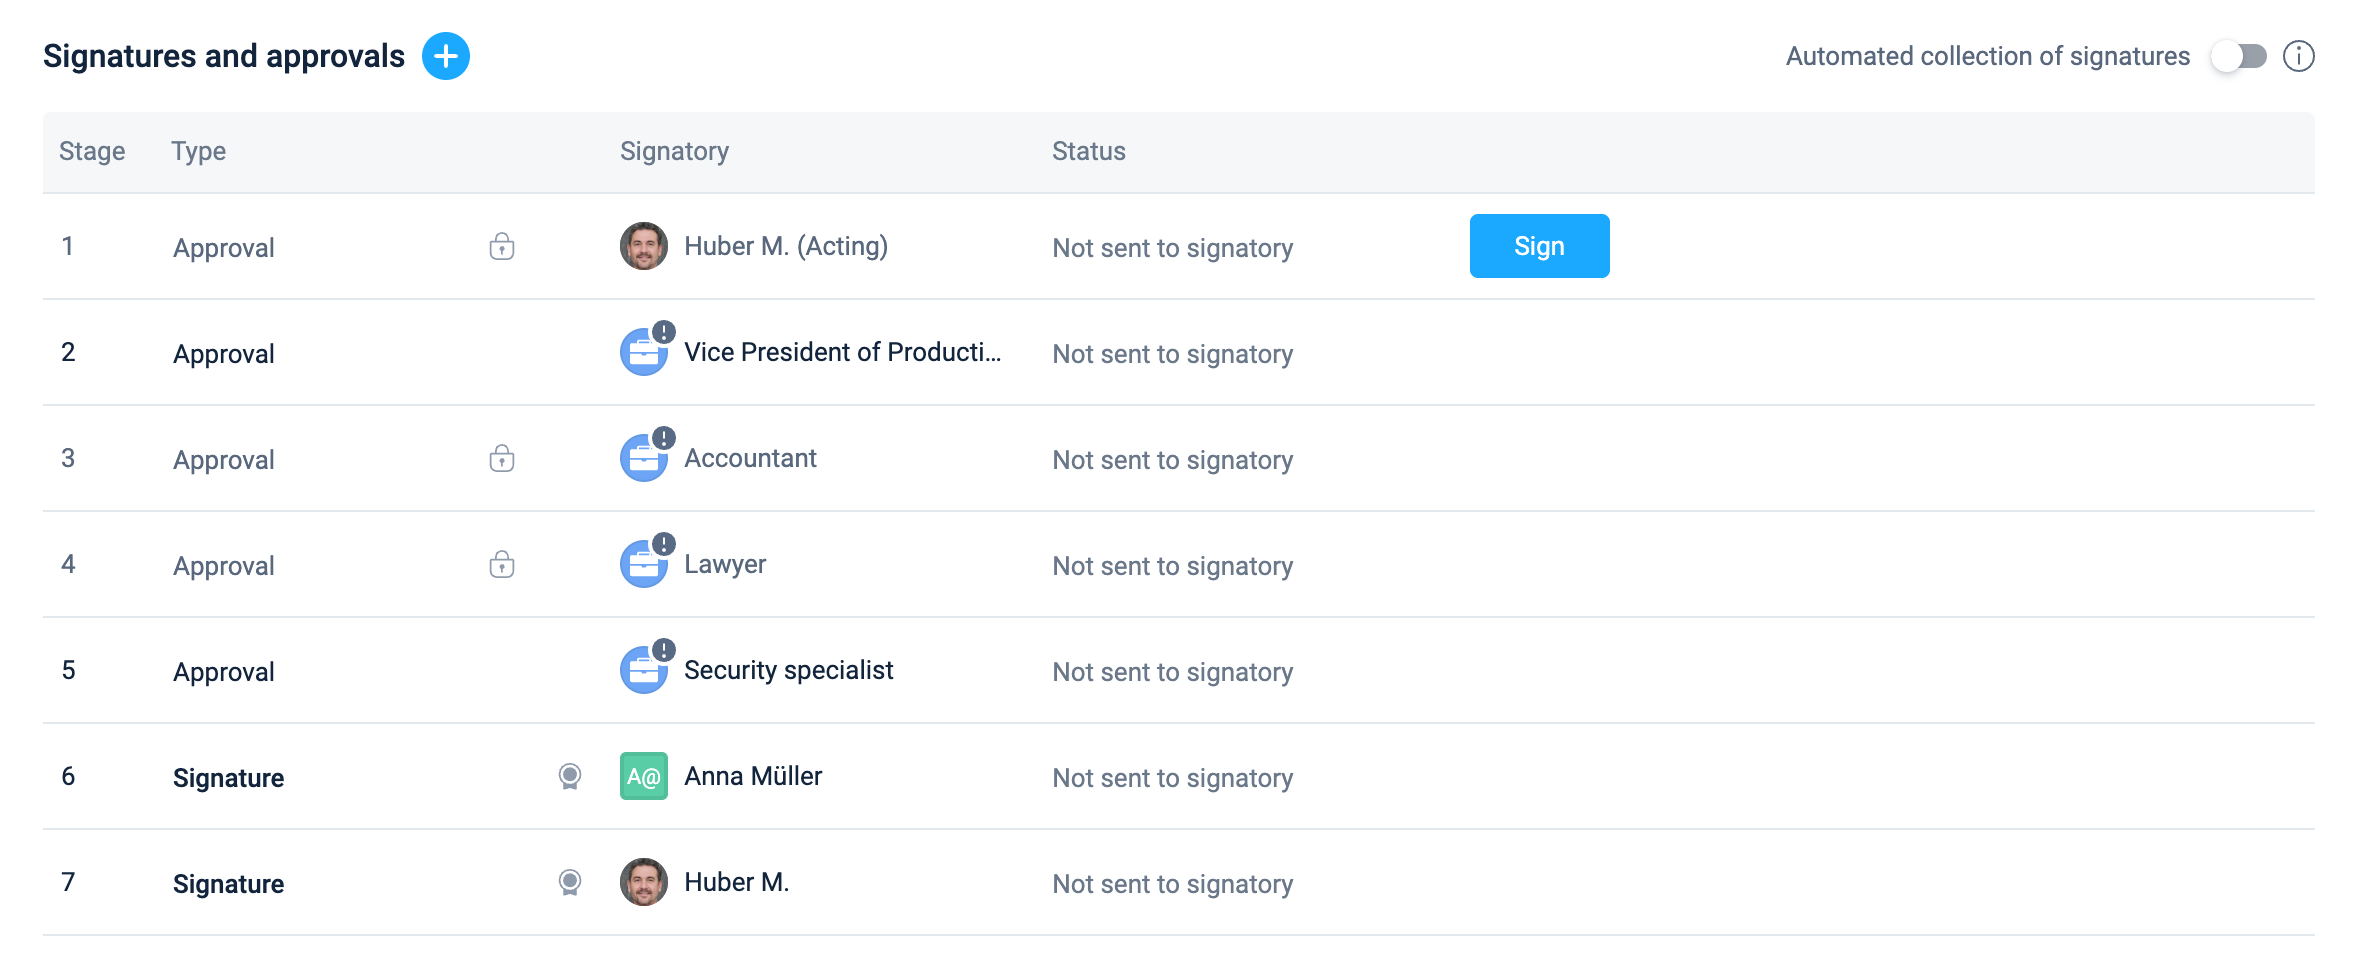This screenshot has width=2360, height=962.
Task: Click Anna Müller's green A@ avatar
Action: (644, 776)
